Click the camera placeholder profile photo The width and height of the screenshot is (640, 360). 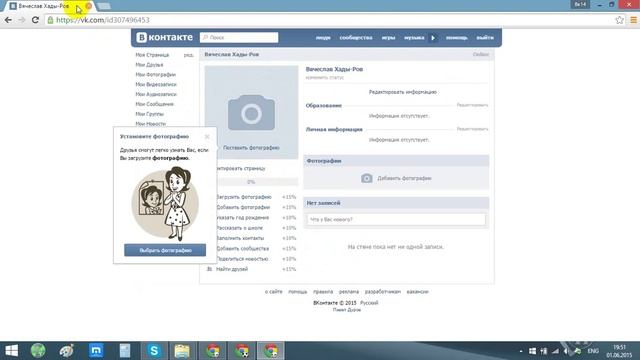[251, 112]
